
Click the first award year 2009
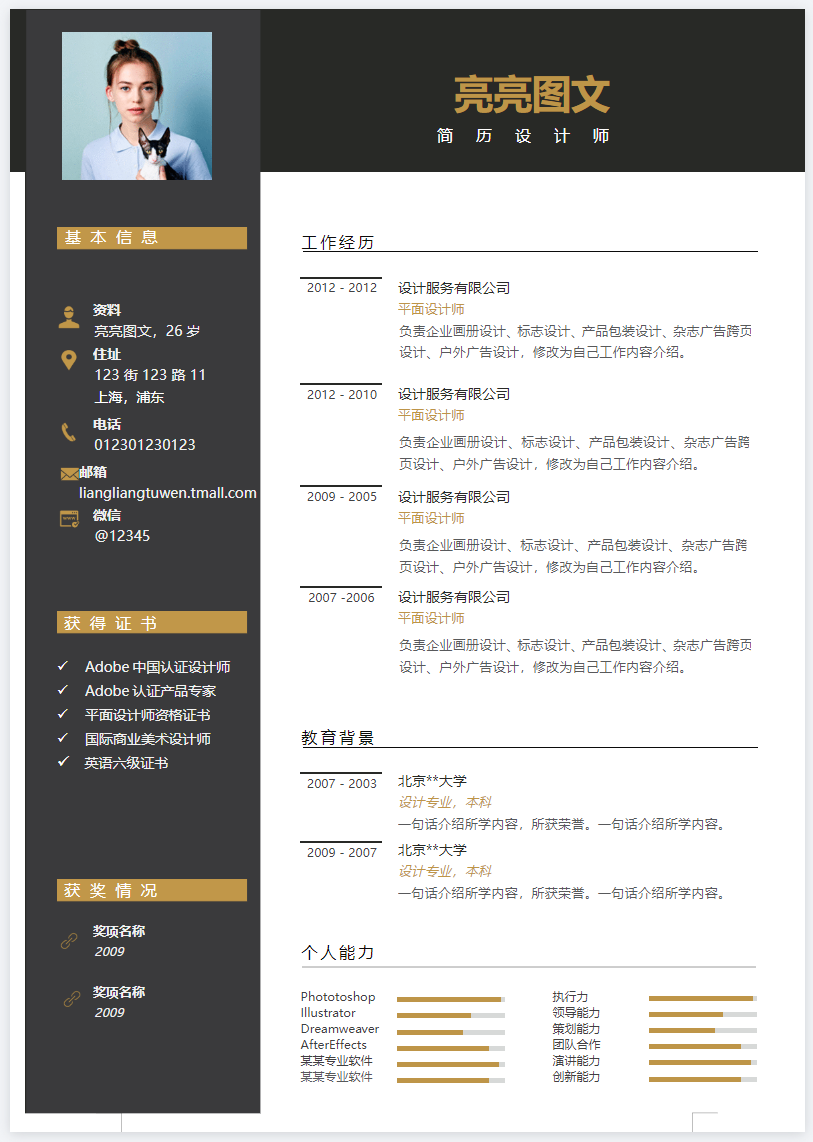point(109,952)
